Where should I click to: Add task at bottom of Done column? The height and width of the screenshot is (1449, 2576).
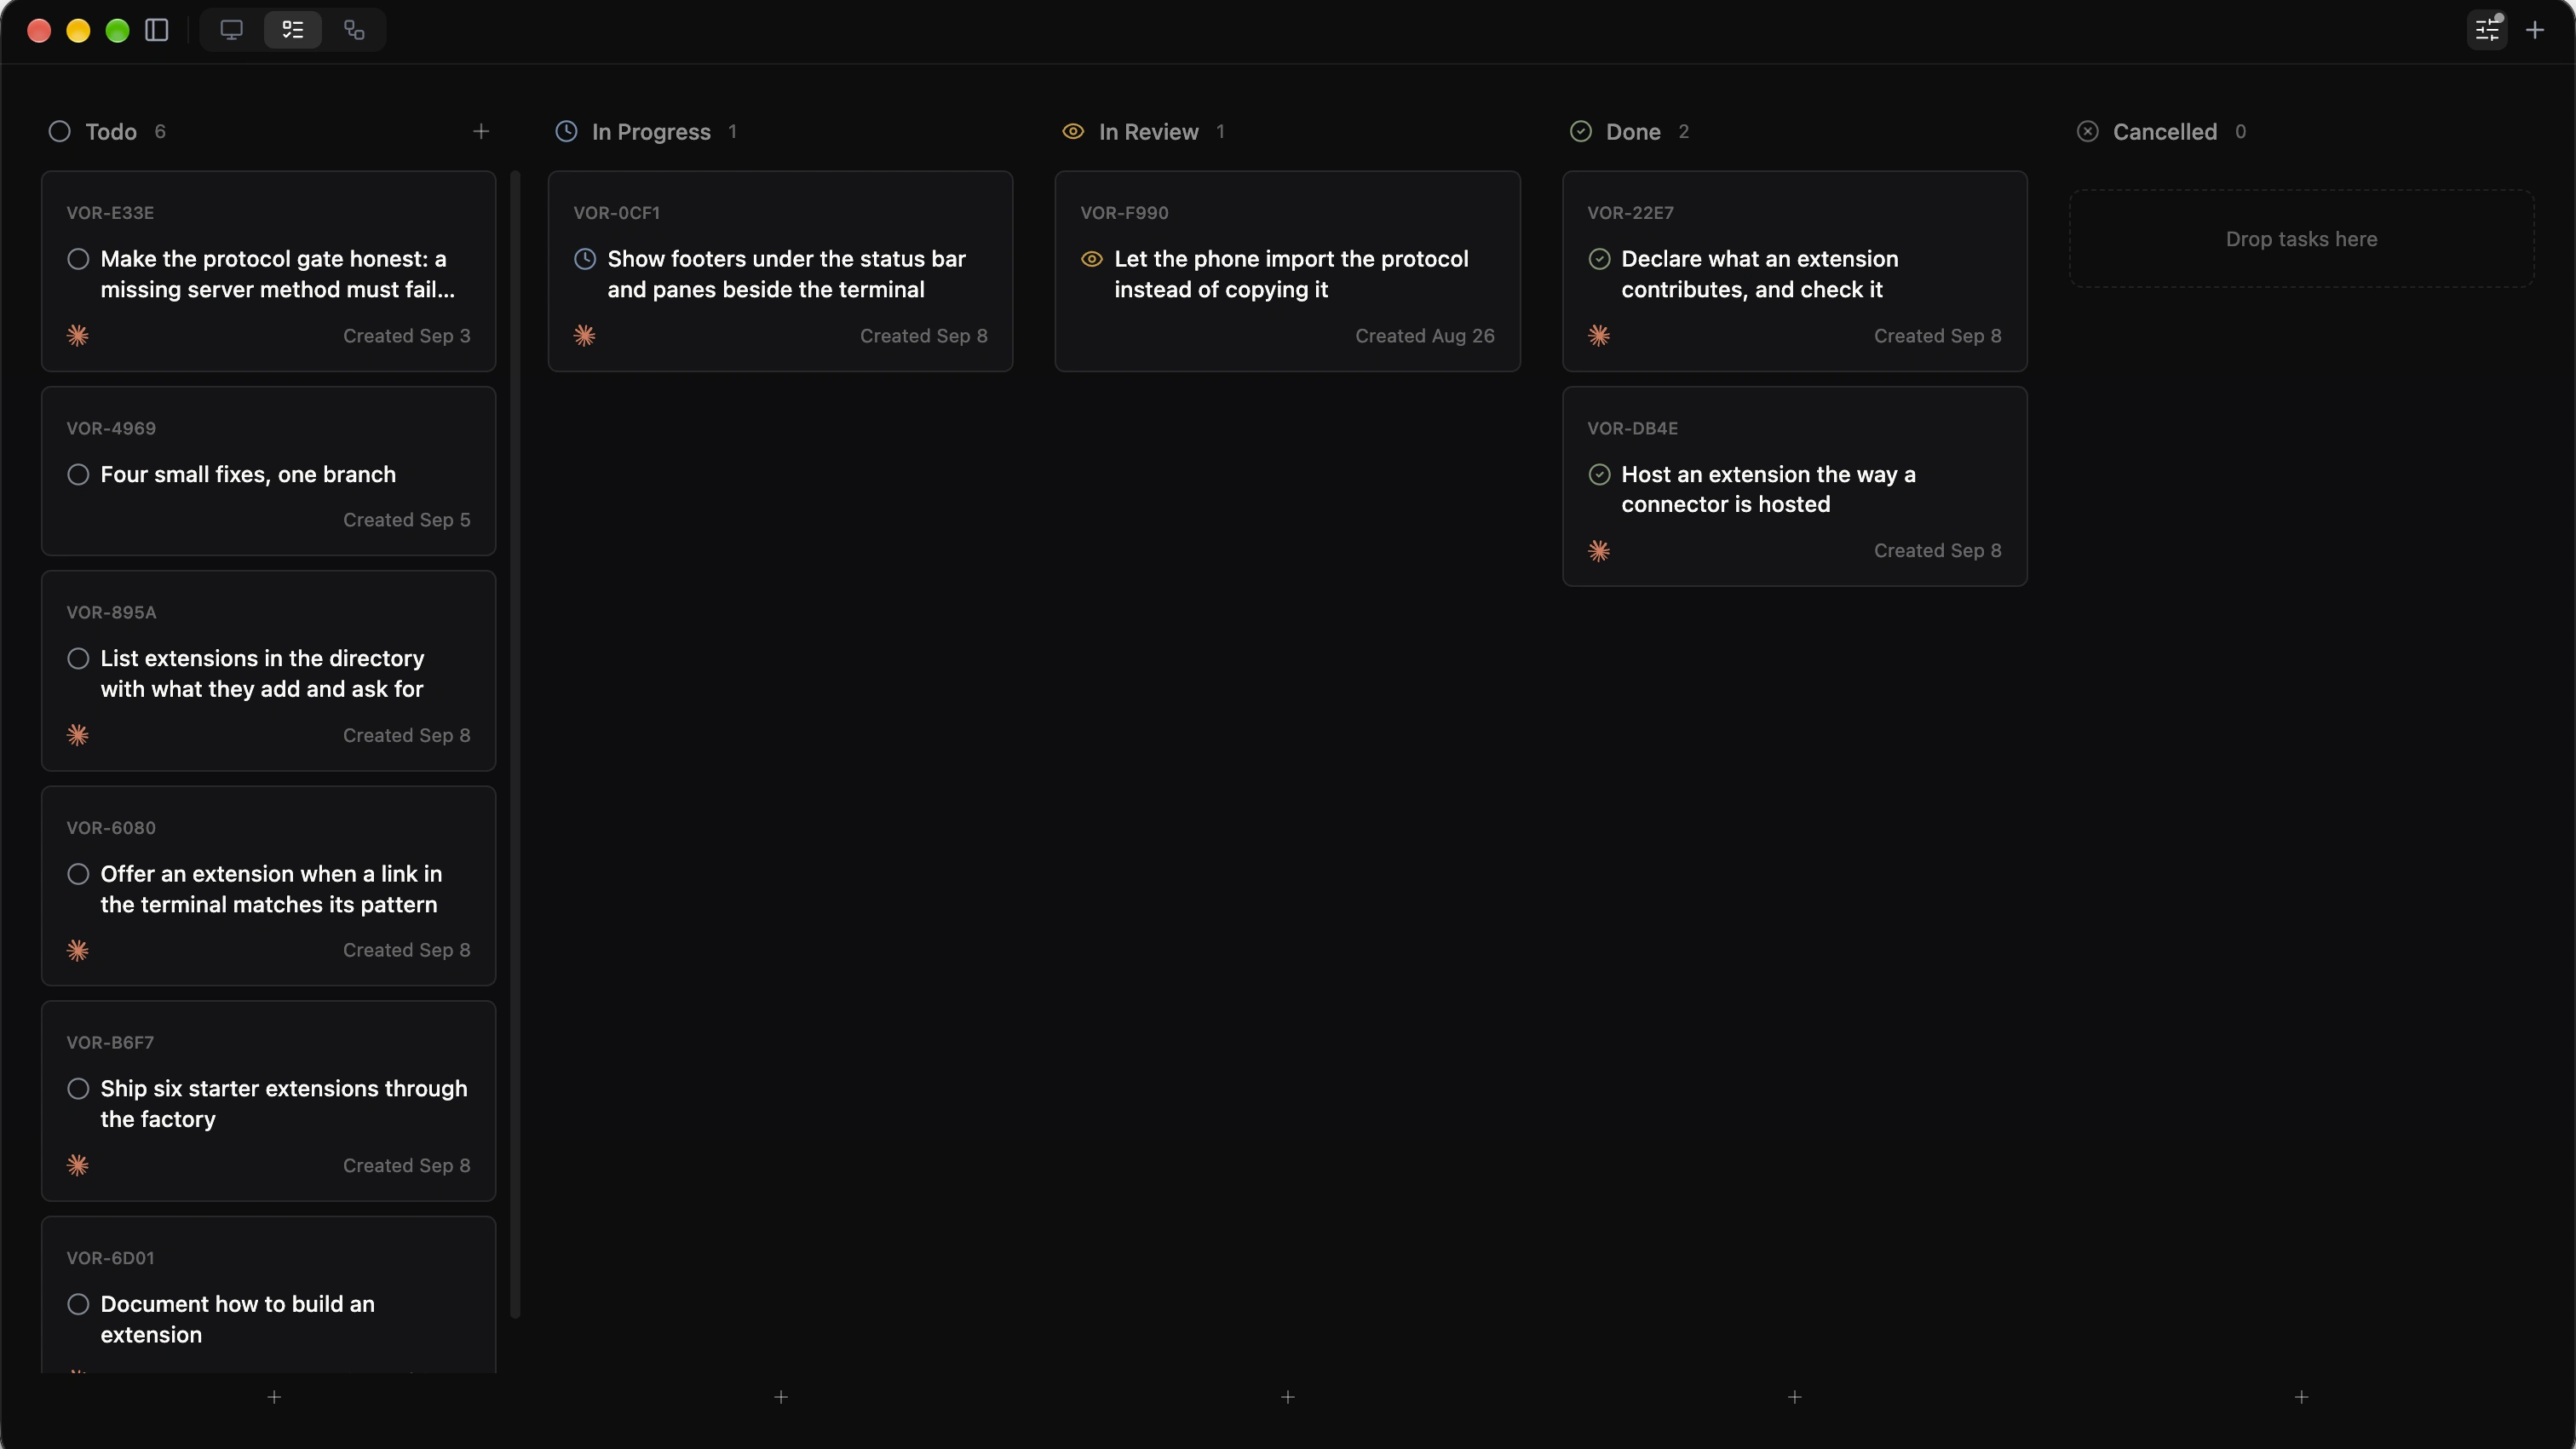[x=1795, y=1396]
